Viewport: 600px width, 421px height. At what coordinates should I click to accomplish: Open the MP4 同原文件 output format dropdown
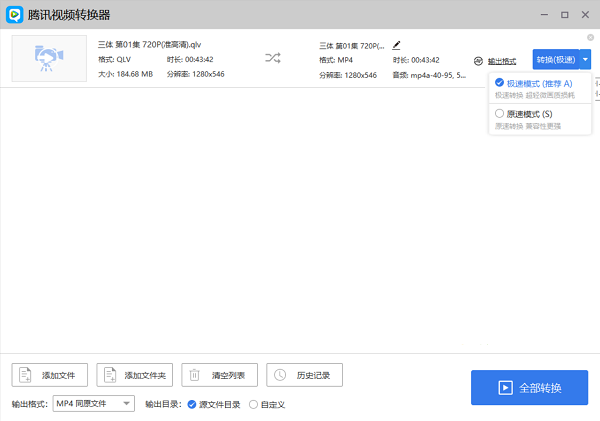(x=94, y=403)
